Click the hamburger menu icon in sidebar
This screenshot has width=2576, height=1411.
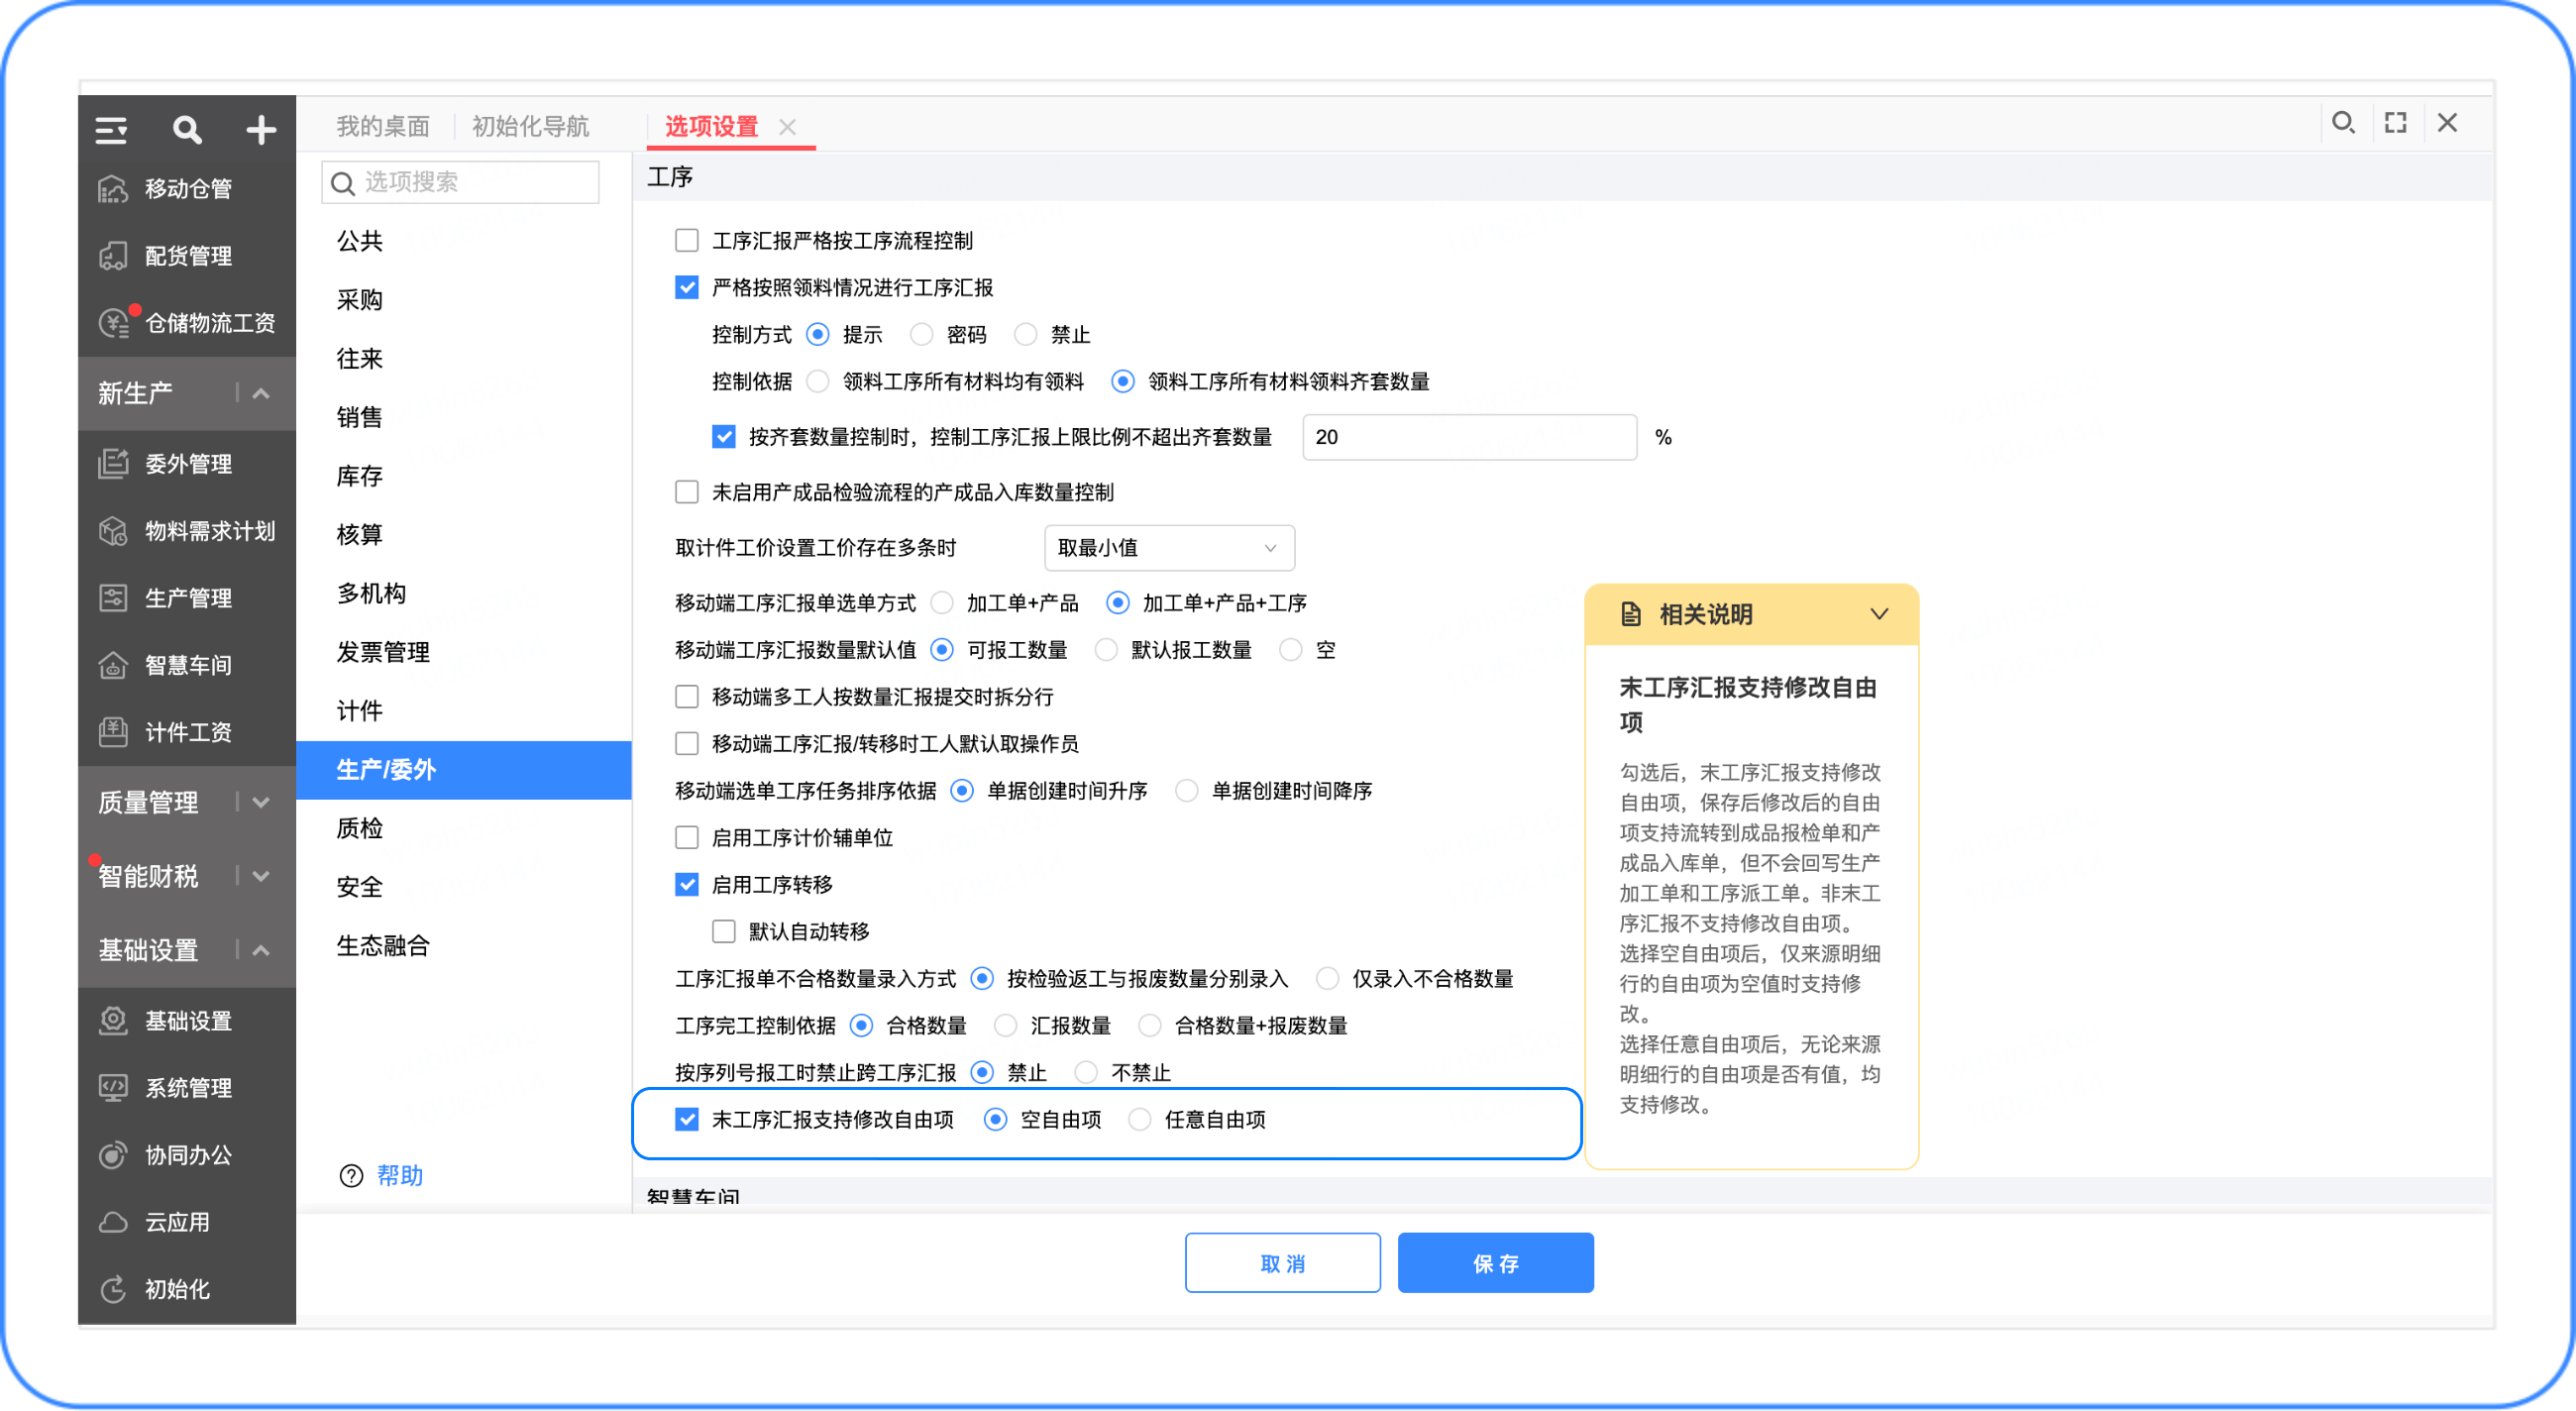click(111, 130)
